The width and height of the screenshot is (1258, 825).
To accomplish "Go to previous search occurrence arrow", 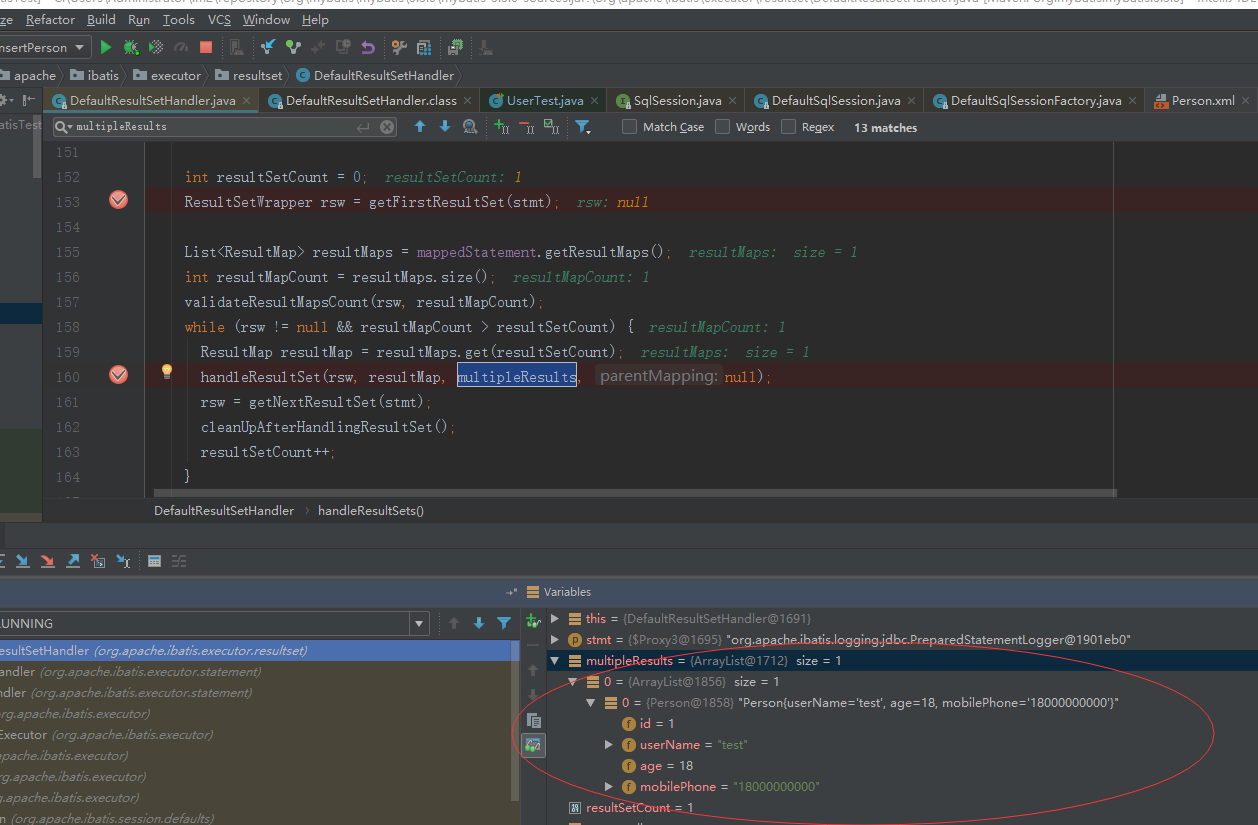I will pos(420,127).
